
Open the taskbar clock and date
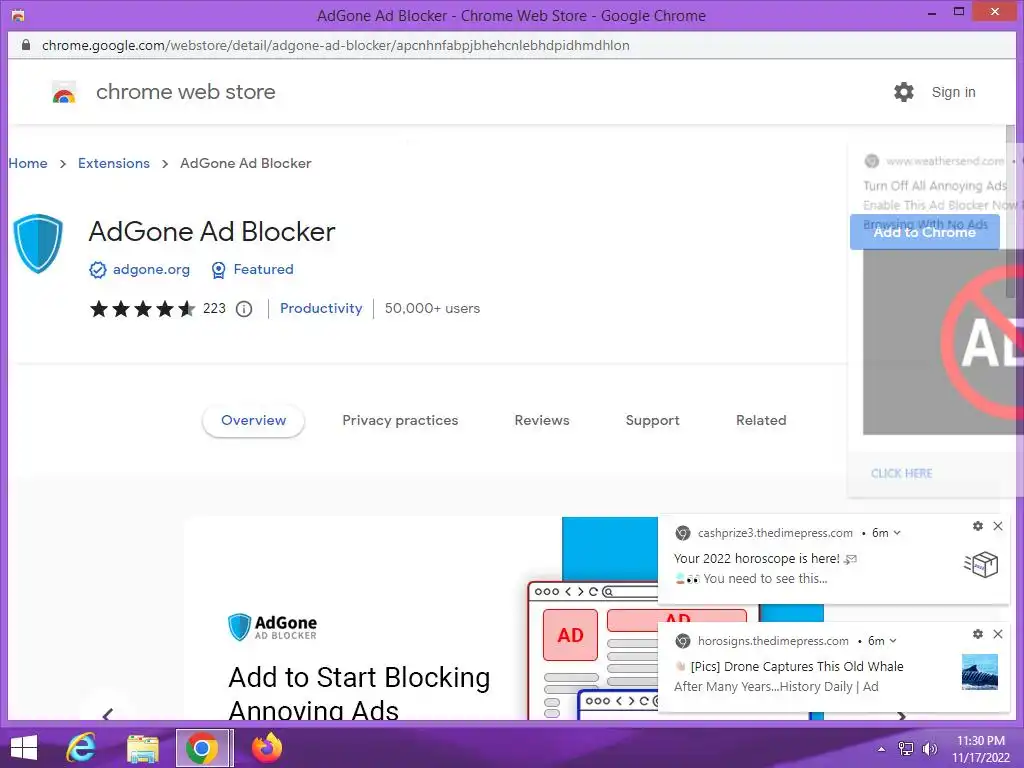click(x=981, y=749)
